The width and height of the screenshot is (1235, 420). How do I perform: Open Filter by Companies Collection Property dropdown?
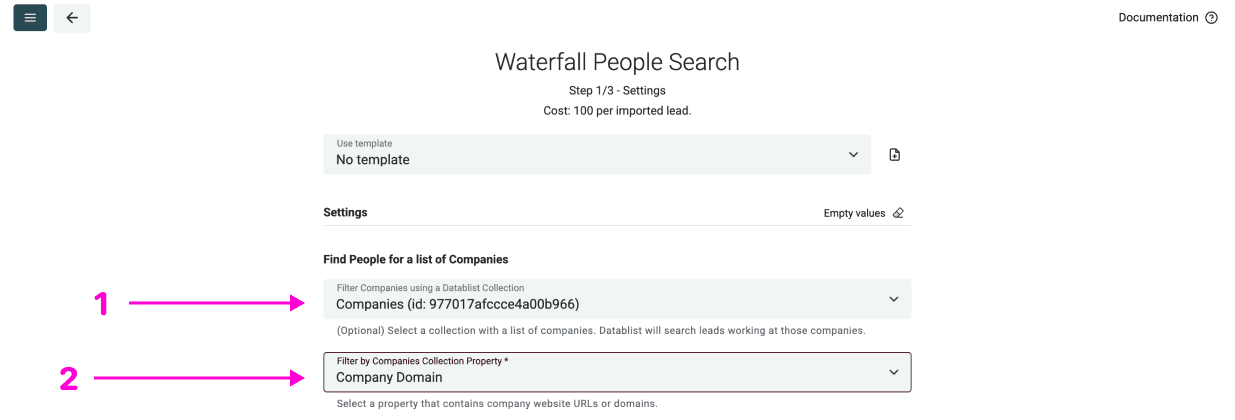pyautogui.click(x=600, y=372)
